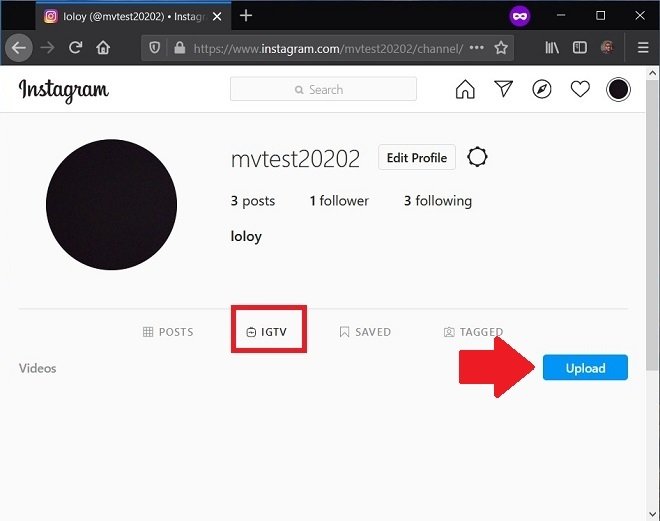Click the Instagram logo
Viewport: 660px width, 521px height.
(64, 90)
